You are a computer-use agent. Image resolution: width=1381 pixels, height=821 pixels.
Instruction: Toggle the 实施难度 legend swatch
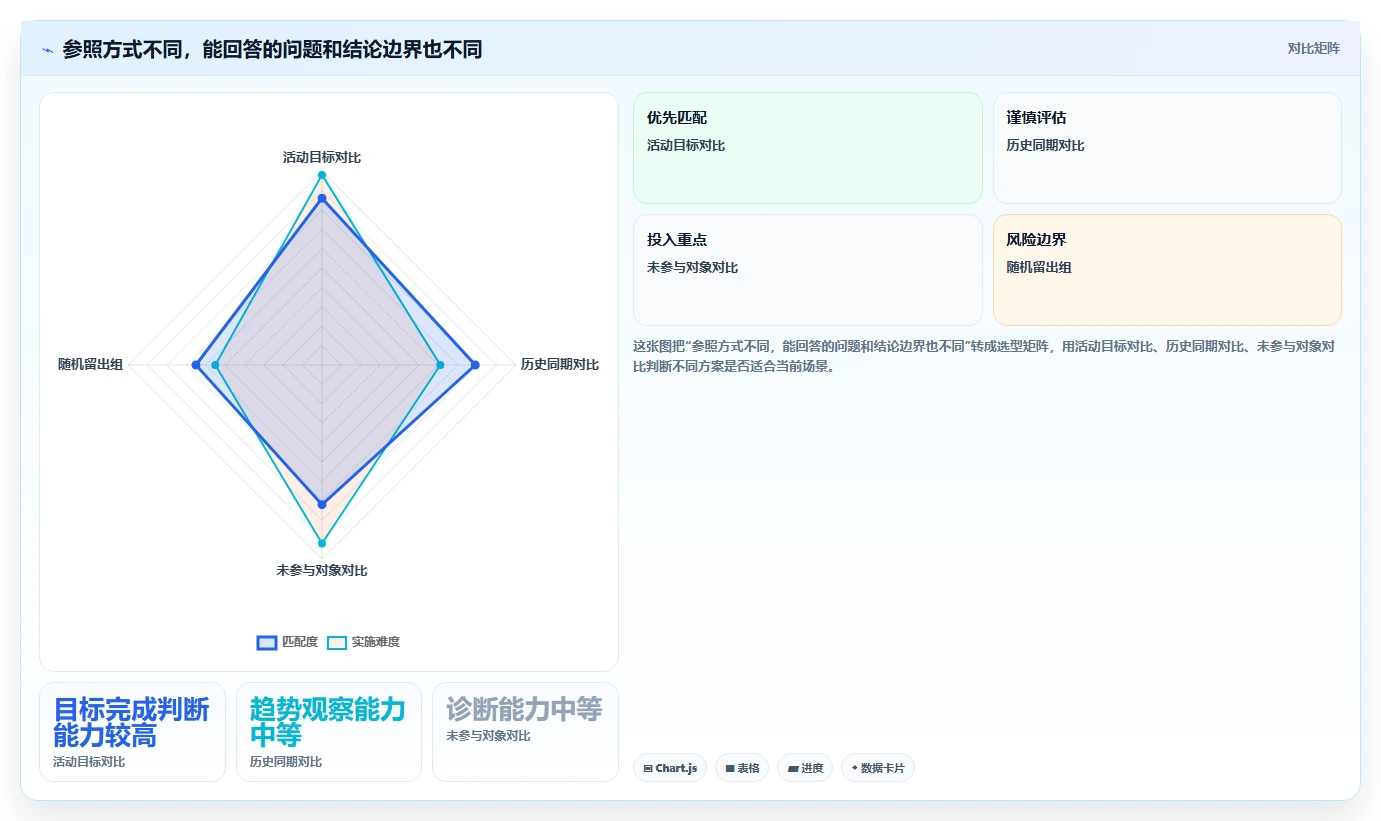click(x=337, y=642)
